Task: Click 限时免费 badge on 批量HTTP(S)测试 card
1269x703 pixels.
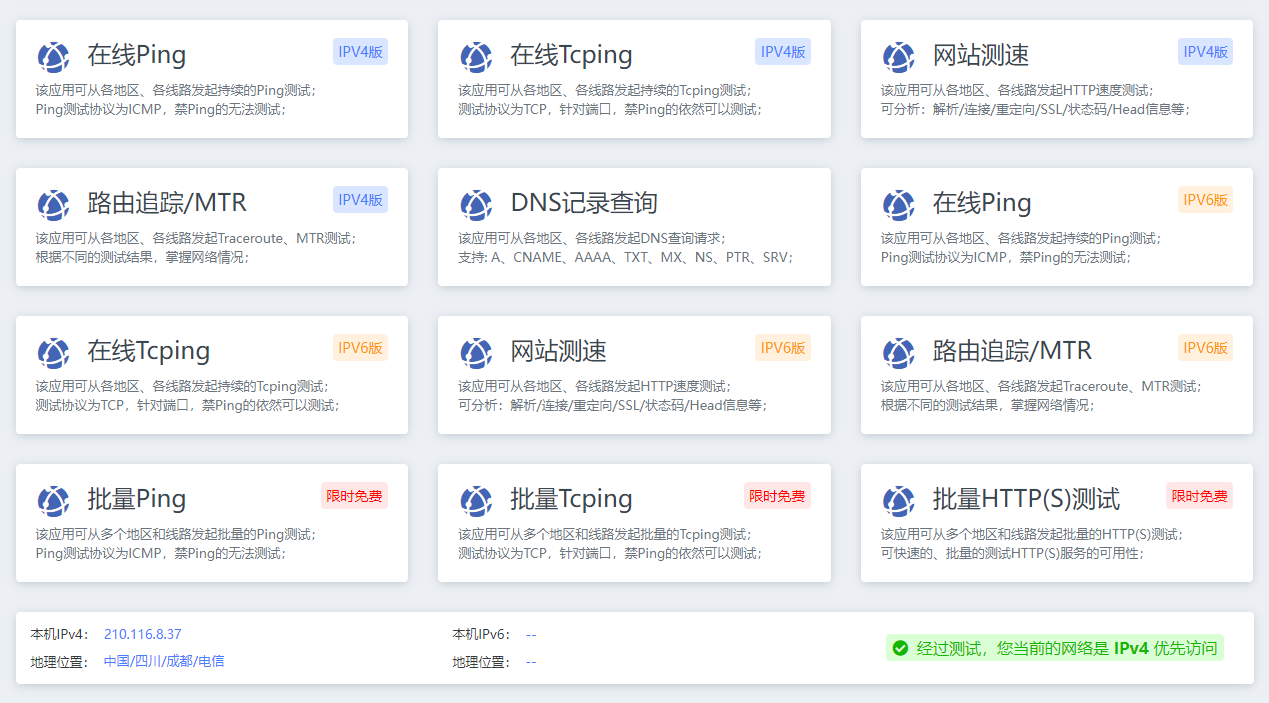Action: coord(1199,496)
